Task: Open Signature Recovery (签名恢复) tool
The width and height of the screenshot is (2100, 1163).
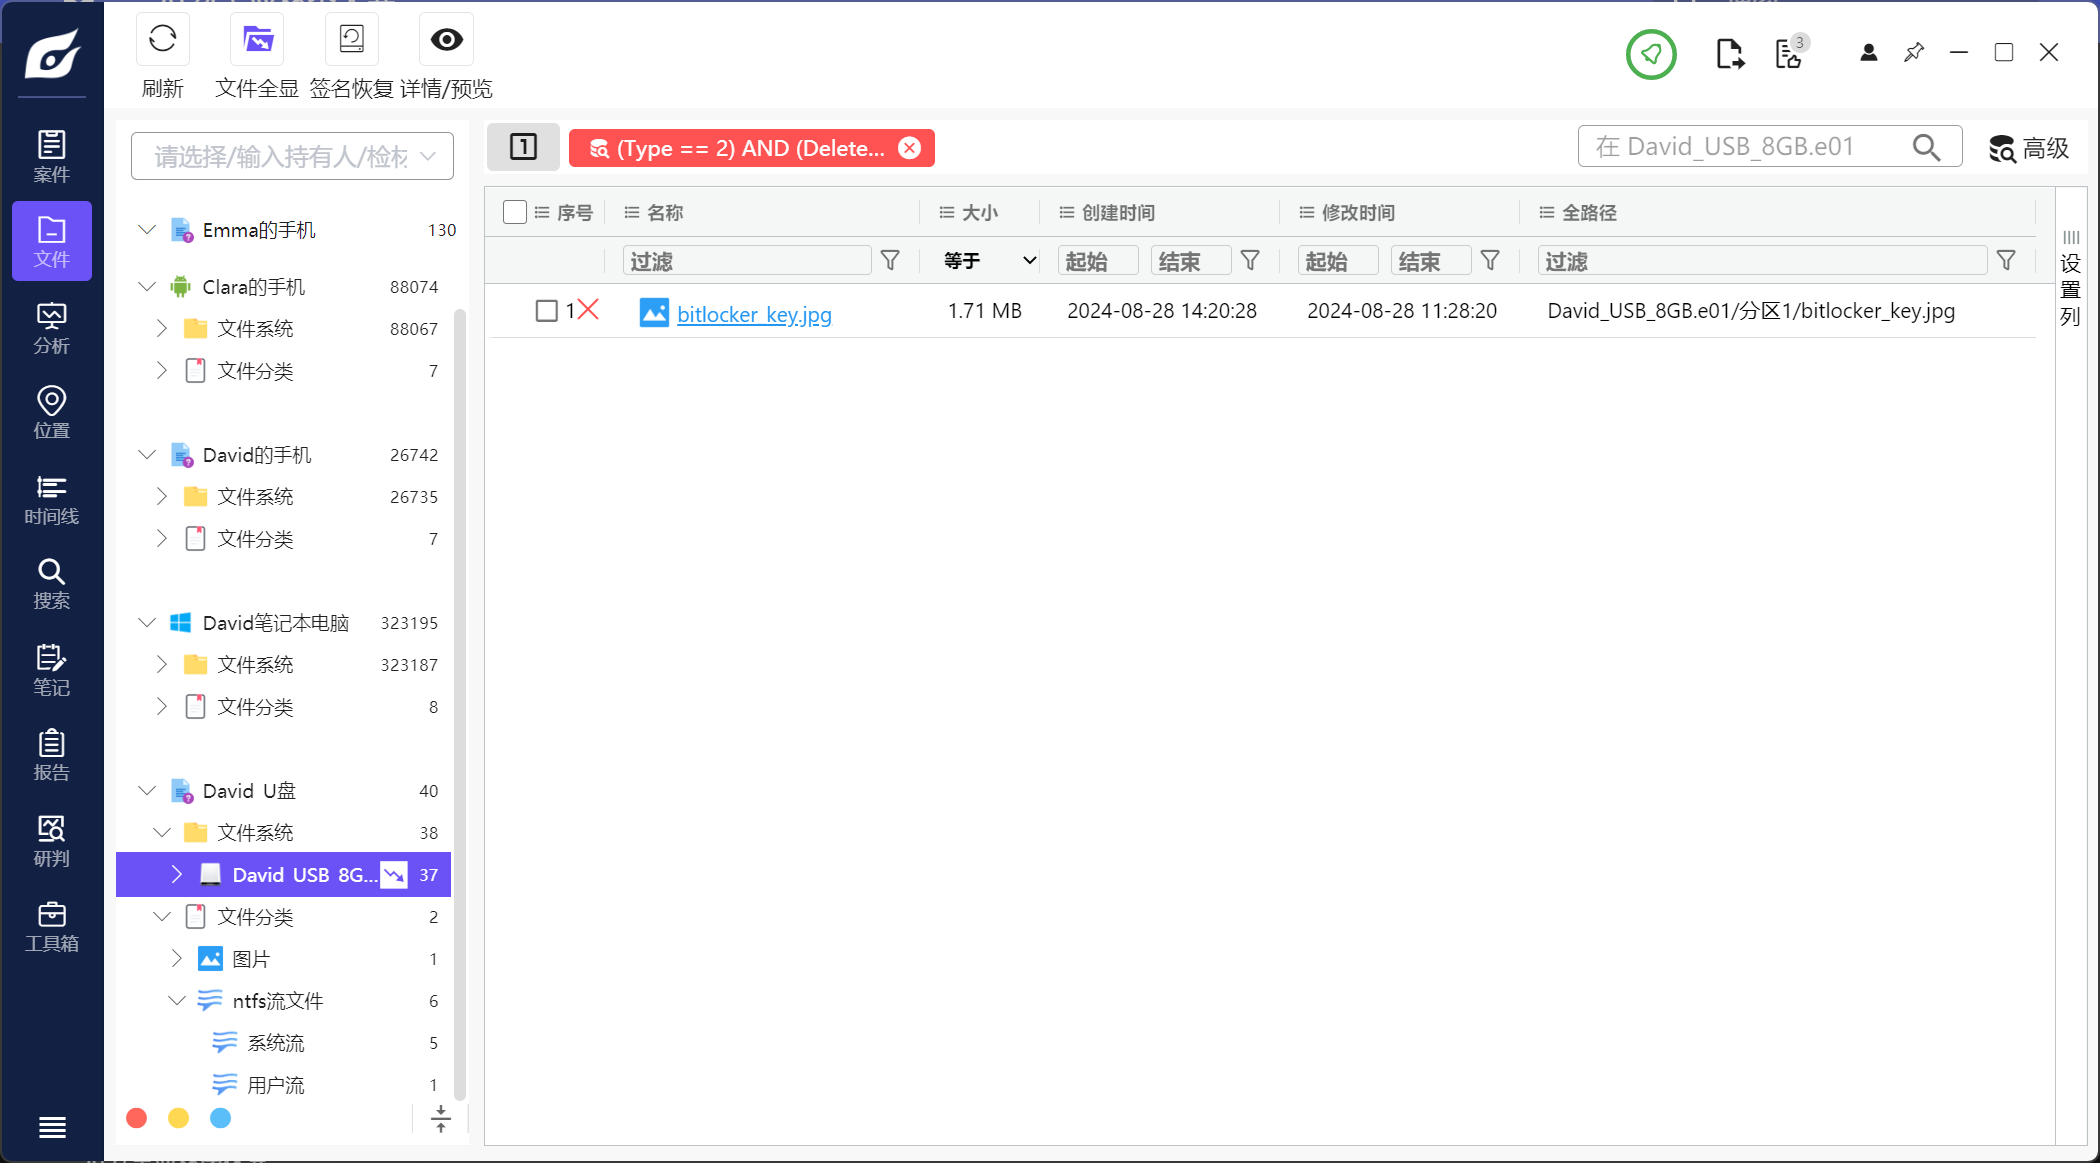Action: pos(351,40)
